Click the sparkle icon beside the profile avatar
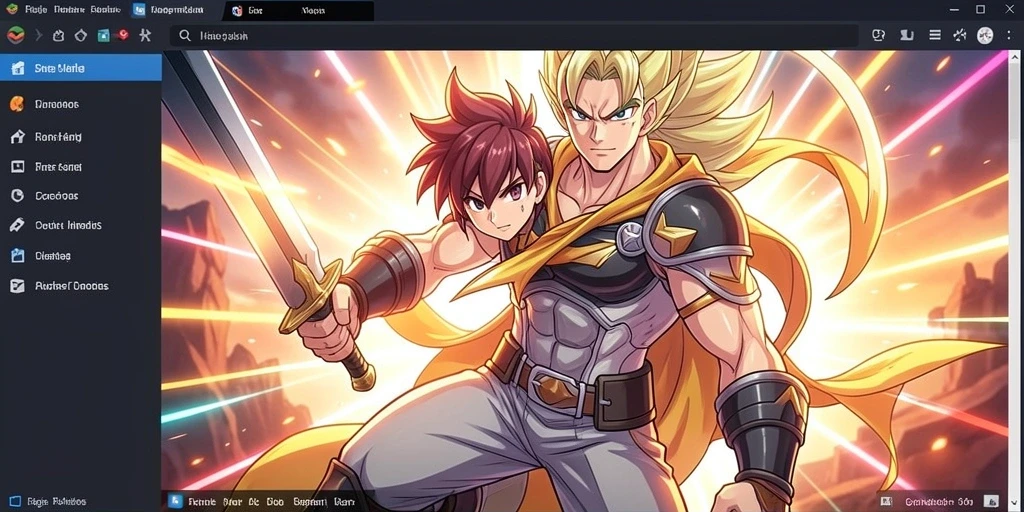Image resolution: width=1024 pixels, height=512 pixels. 959,35
